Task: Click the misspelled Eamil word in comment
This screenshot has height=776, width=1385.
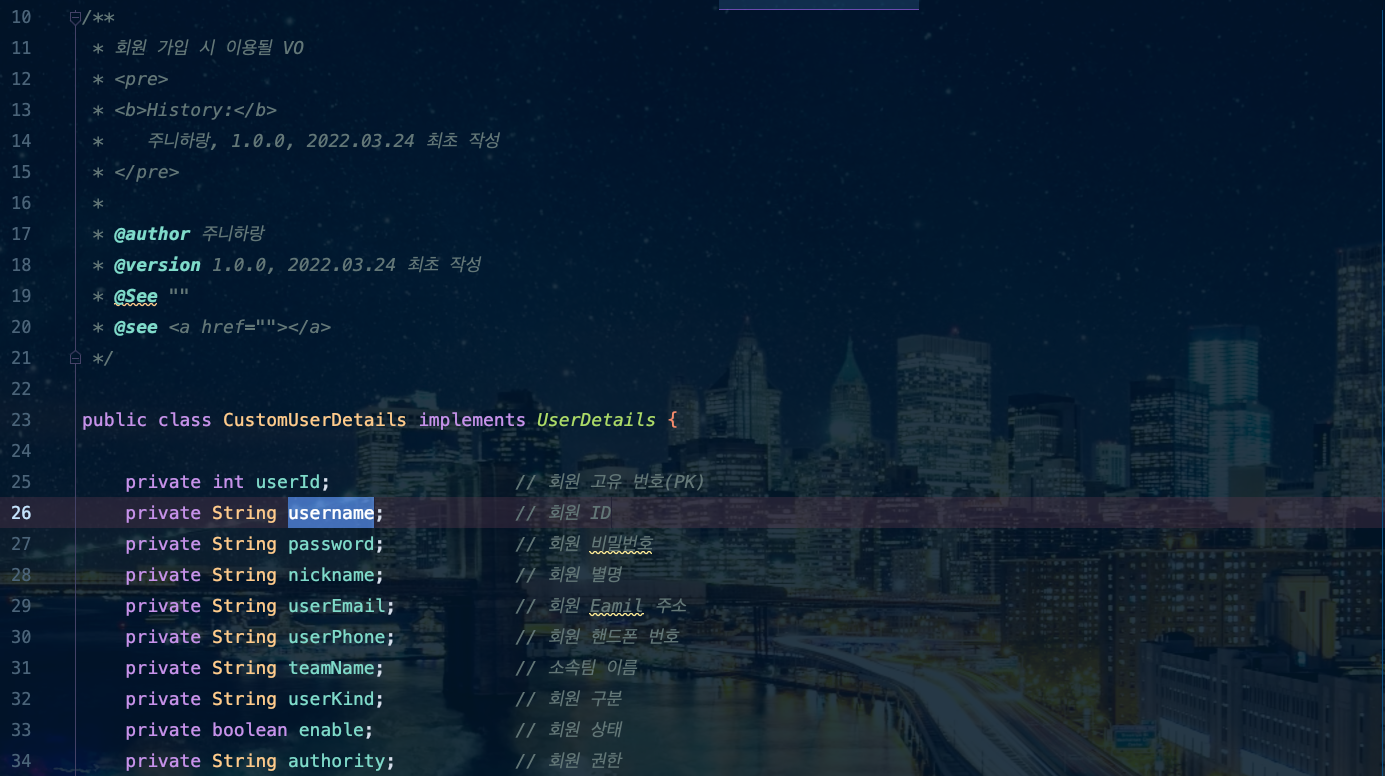Action: point(617,606)
